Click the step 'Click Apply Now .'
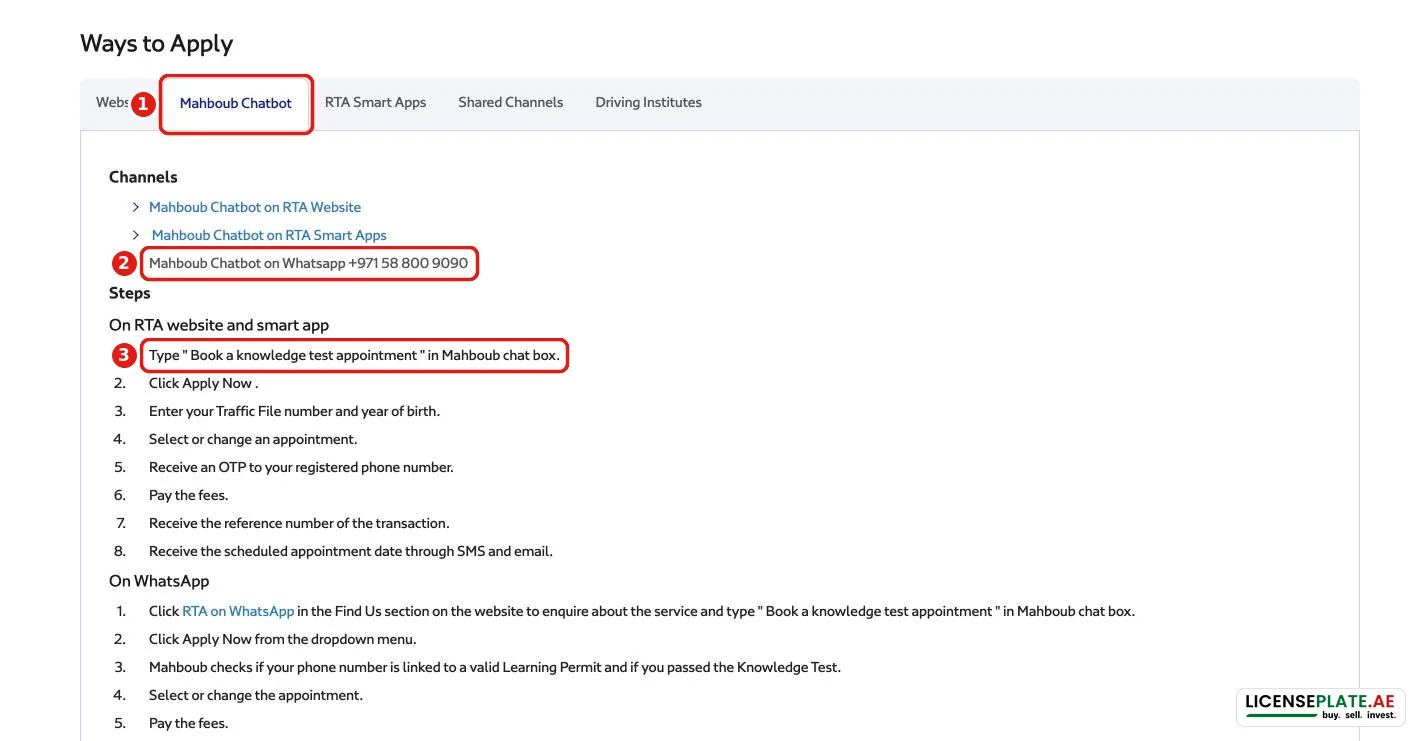 204,383
